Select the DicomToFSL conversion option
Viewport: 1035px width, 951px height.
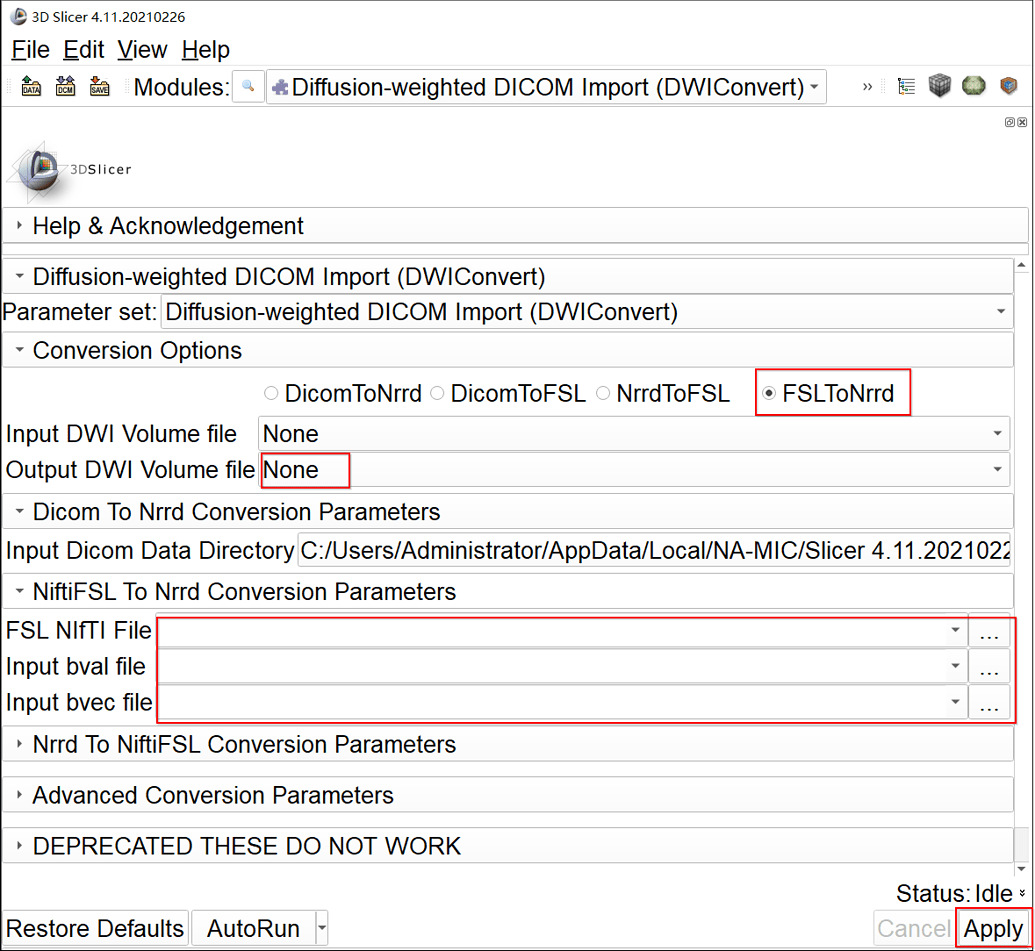click(x=437, y=394)
